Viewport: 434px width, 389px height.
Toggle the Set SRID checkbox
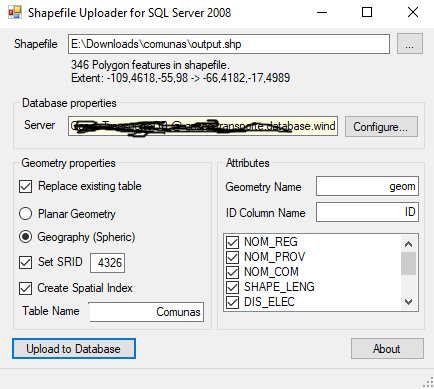[x=26, y=262]
